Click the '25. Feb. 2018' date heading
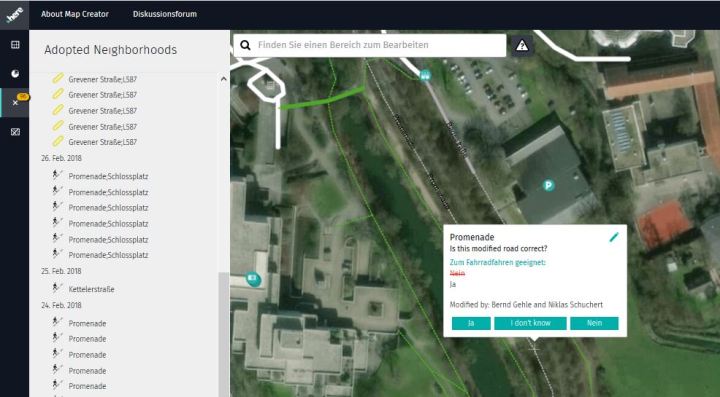 click(61, 271)
